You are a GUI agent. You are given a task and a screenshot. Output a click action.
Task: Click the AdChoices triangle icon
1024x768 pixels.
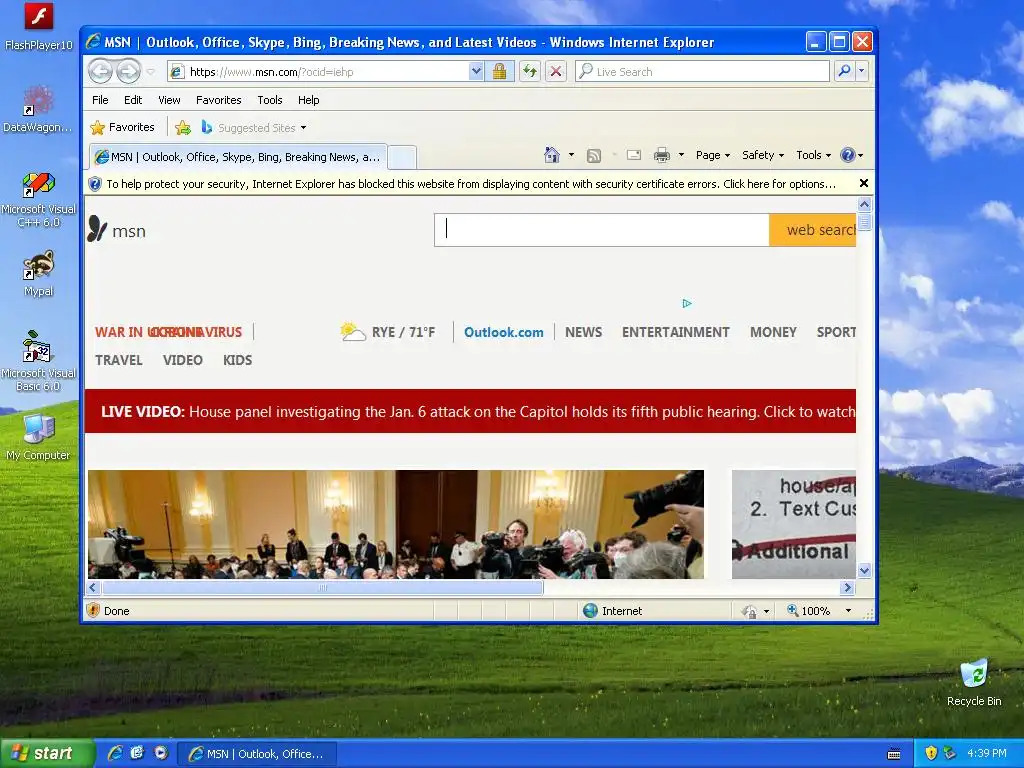coord(687,303)
